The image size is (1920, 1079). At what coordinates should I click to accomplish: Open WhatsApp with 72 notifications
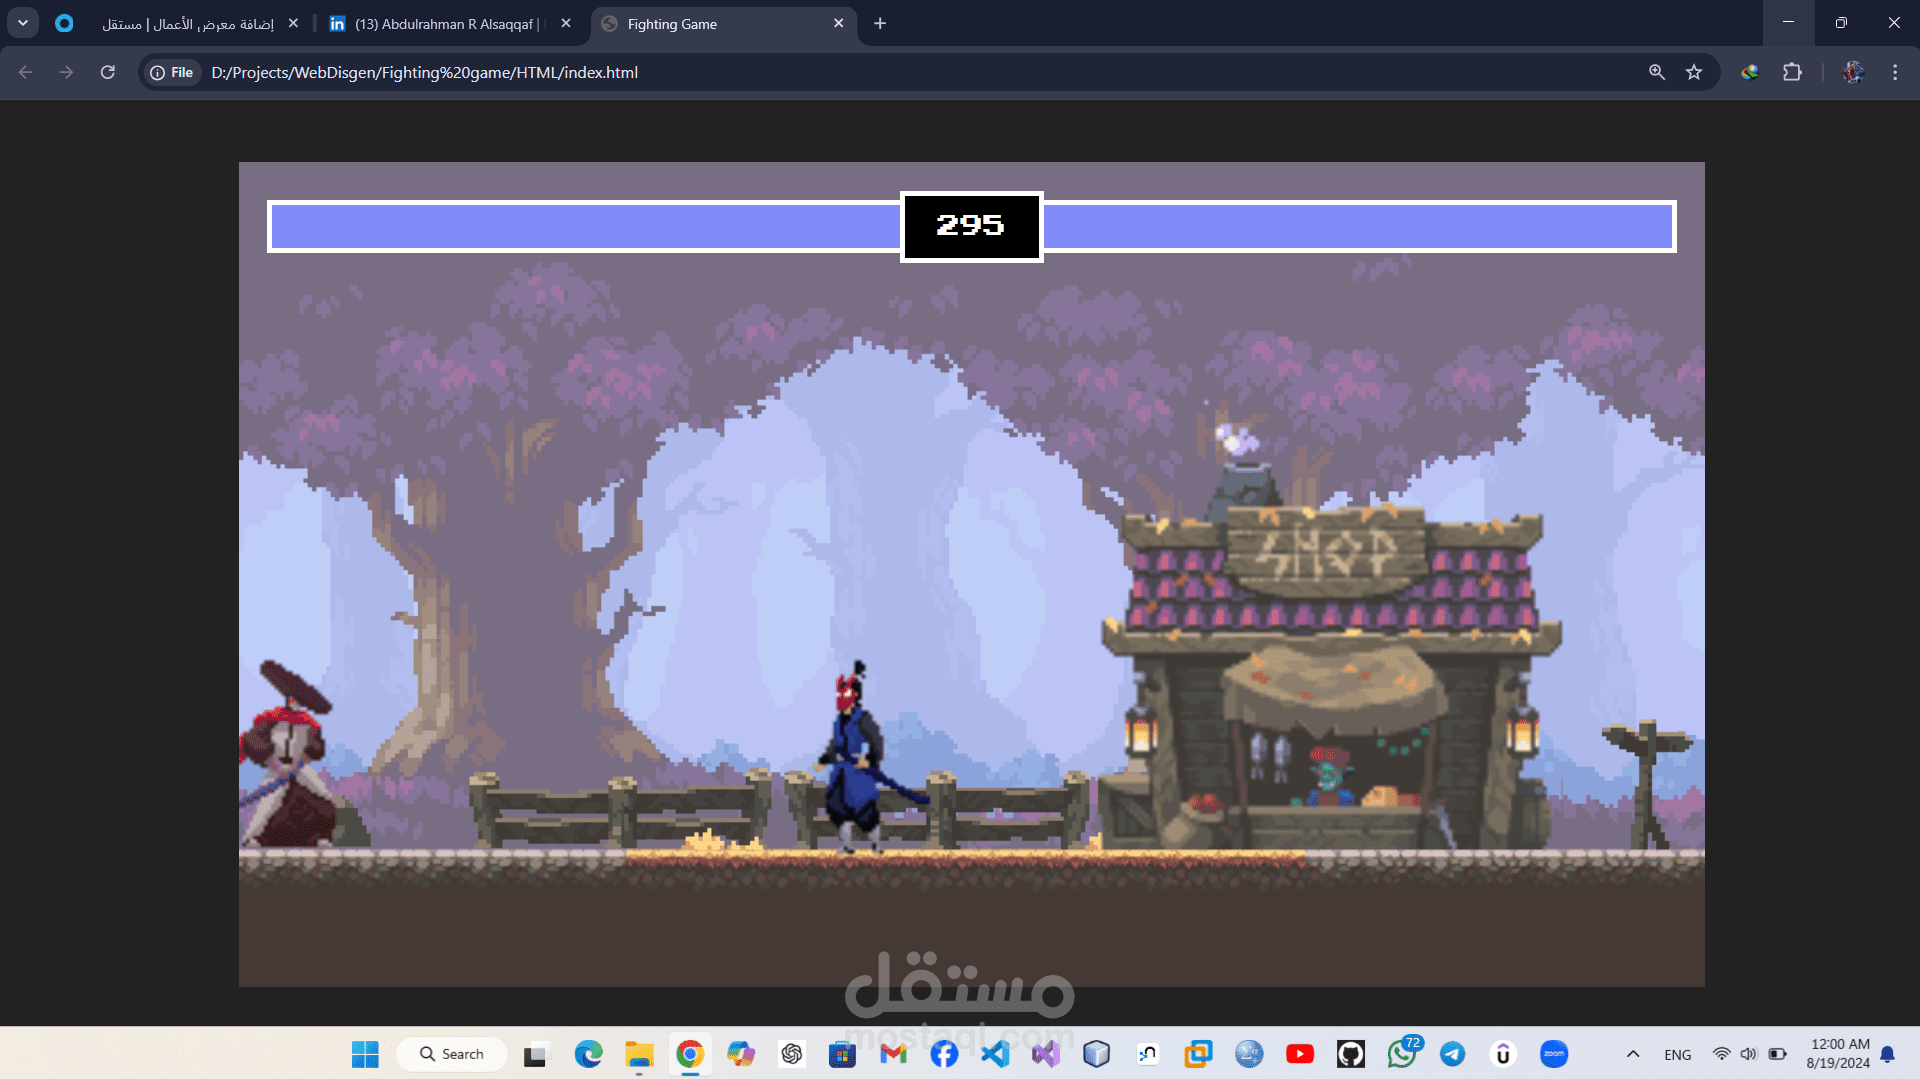[1402, 1054]
